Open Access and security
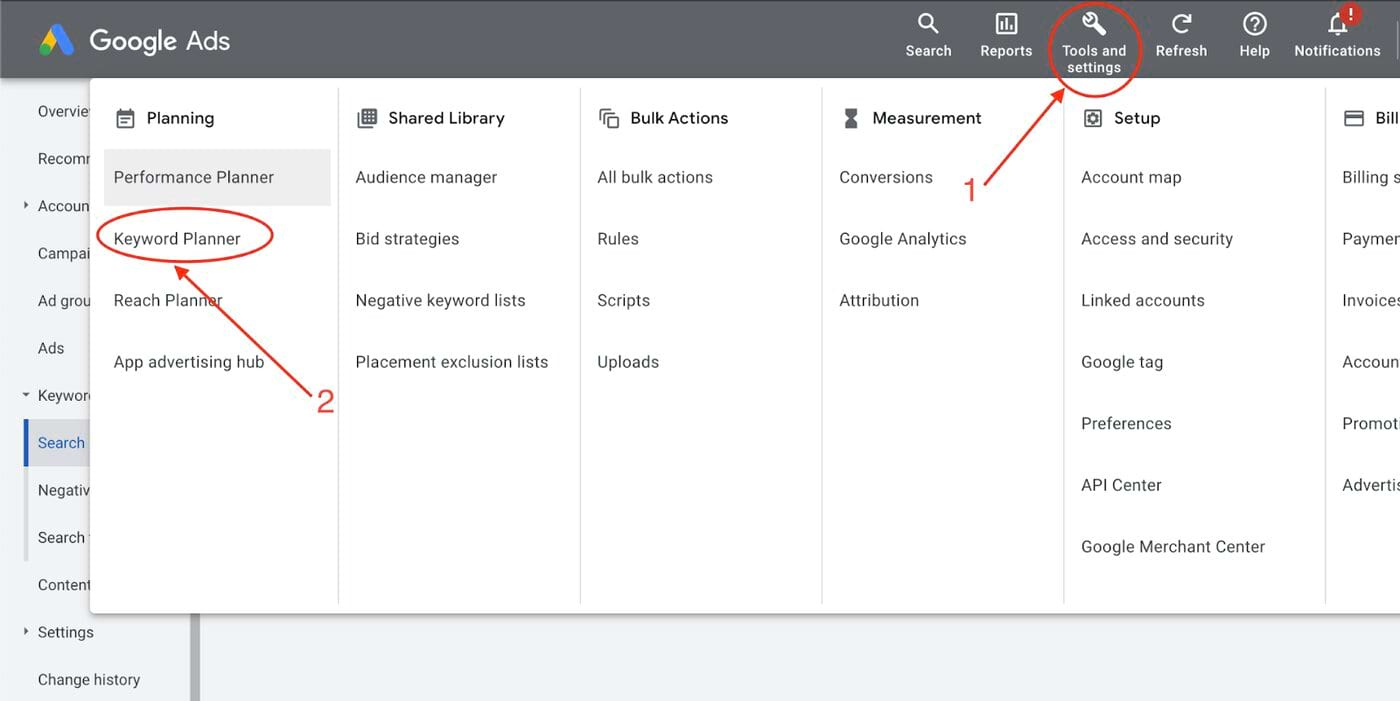Viewport: 1400px width, 701px height. 1157,239
